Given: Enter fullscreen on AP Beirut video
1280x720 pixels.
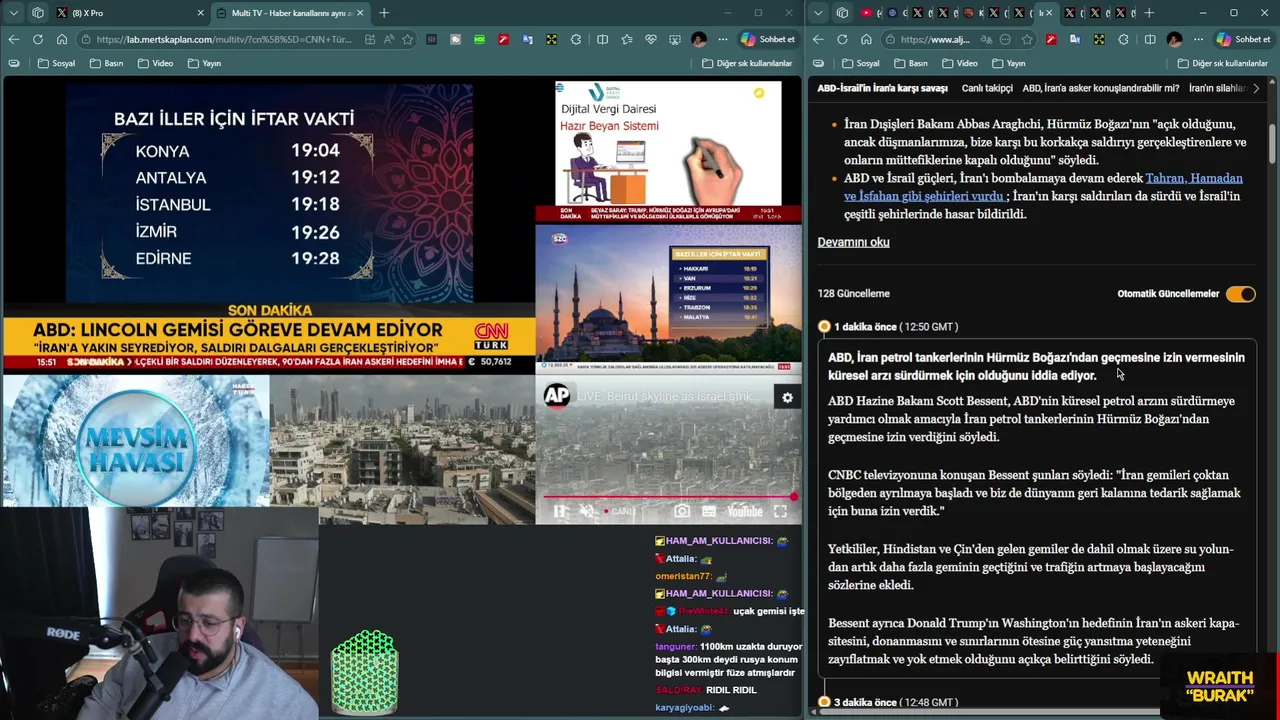Looking at the screenshot, I should (x=780, y=511).
